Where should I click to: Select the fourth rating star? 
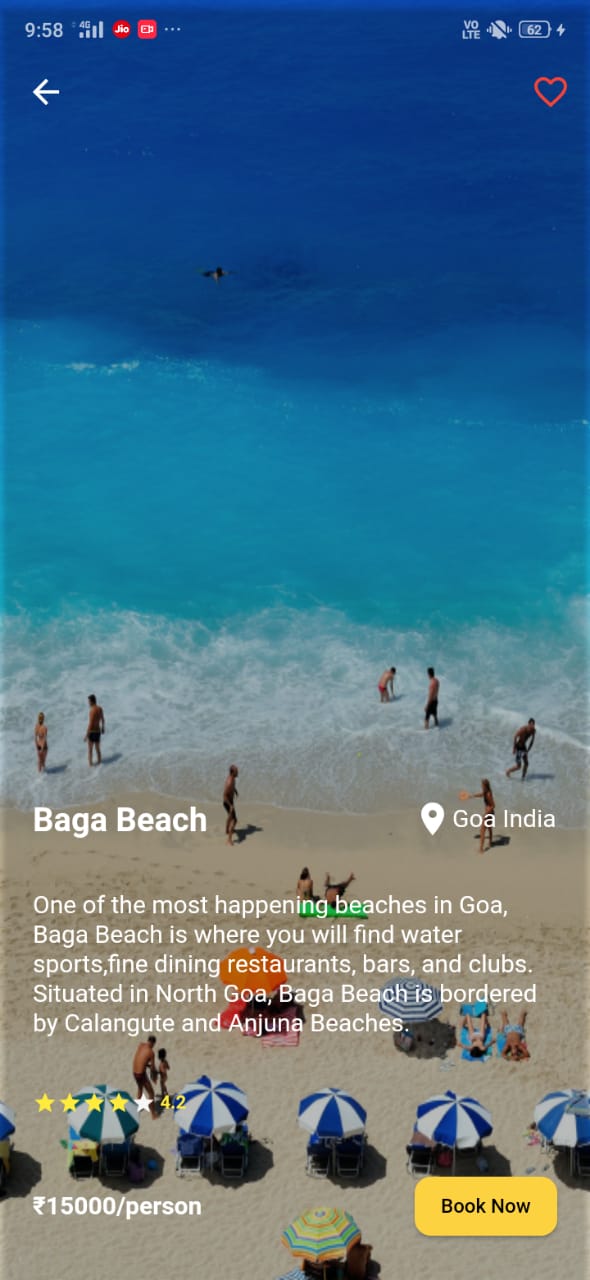[x=119, y=1103]
